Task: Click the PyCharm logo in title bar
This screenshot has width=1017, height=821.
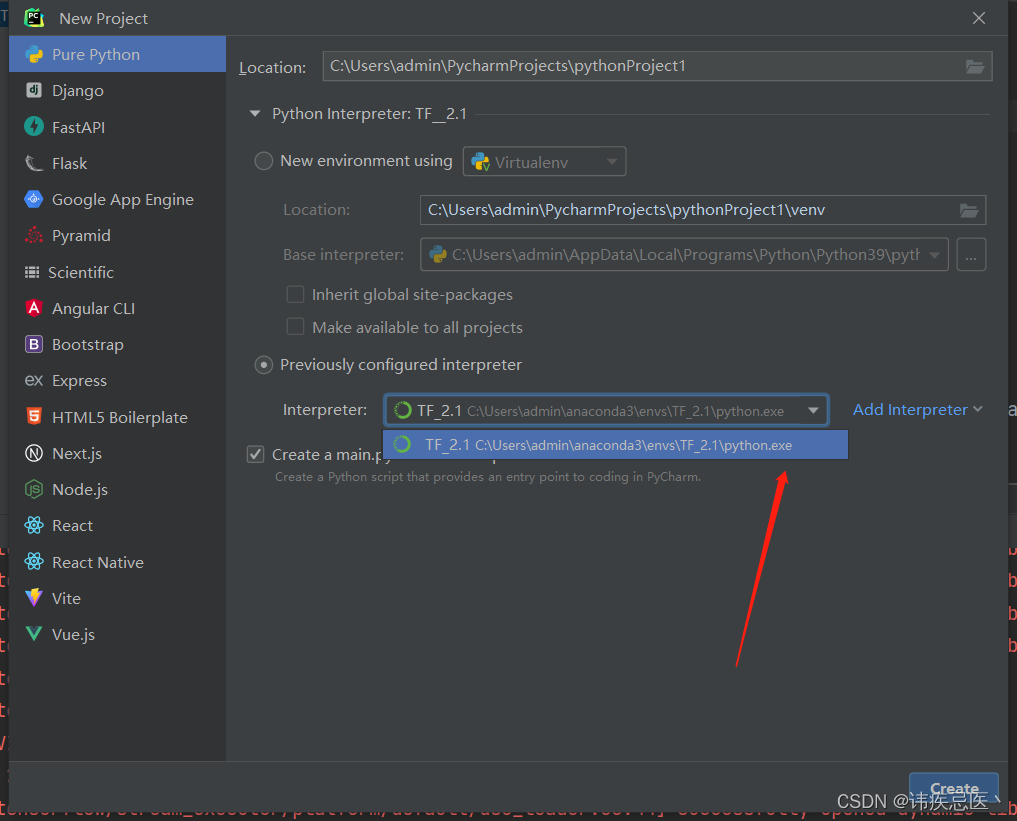Action: point(34,18)
